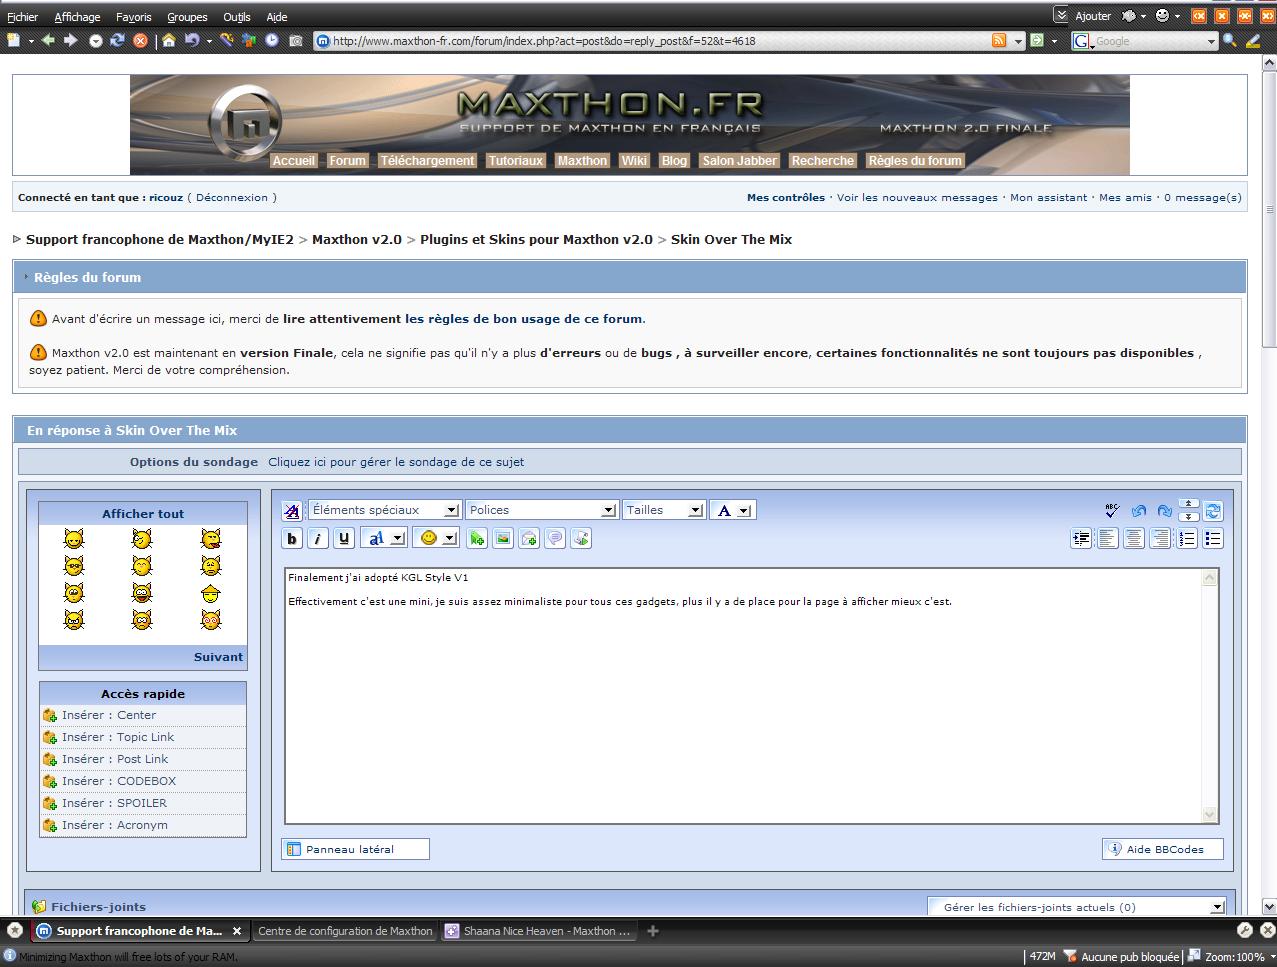Click Aucune pub bloquée in status bar
This screenshot has width=1277, height=967.
(x=1122, y=957)
